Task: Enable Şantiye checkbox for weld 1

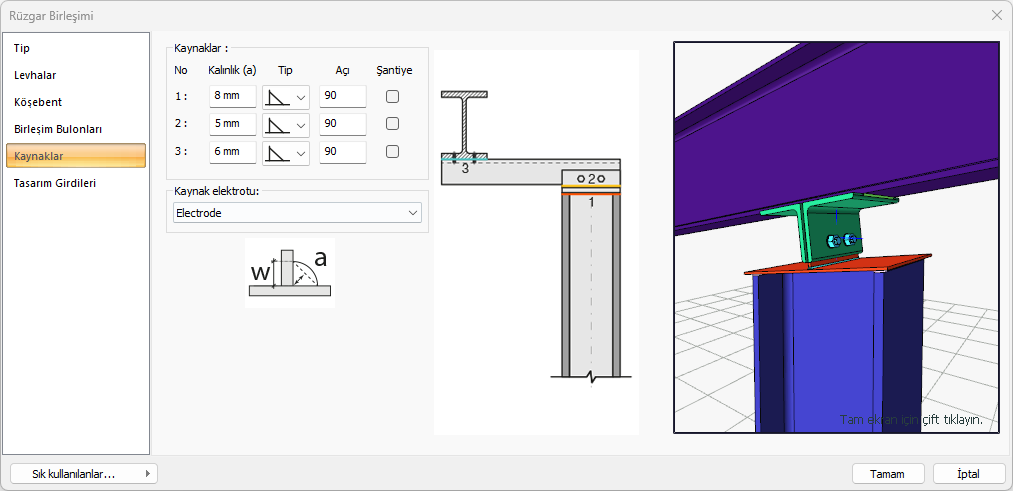Action: coord(393,97)
